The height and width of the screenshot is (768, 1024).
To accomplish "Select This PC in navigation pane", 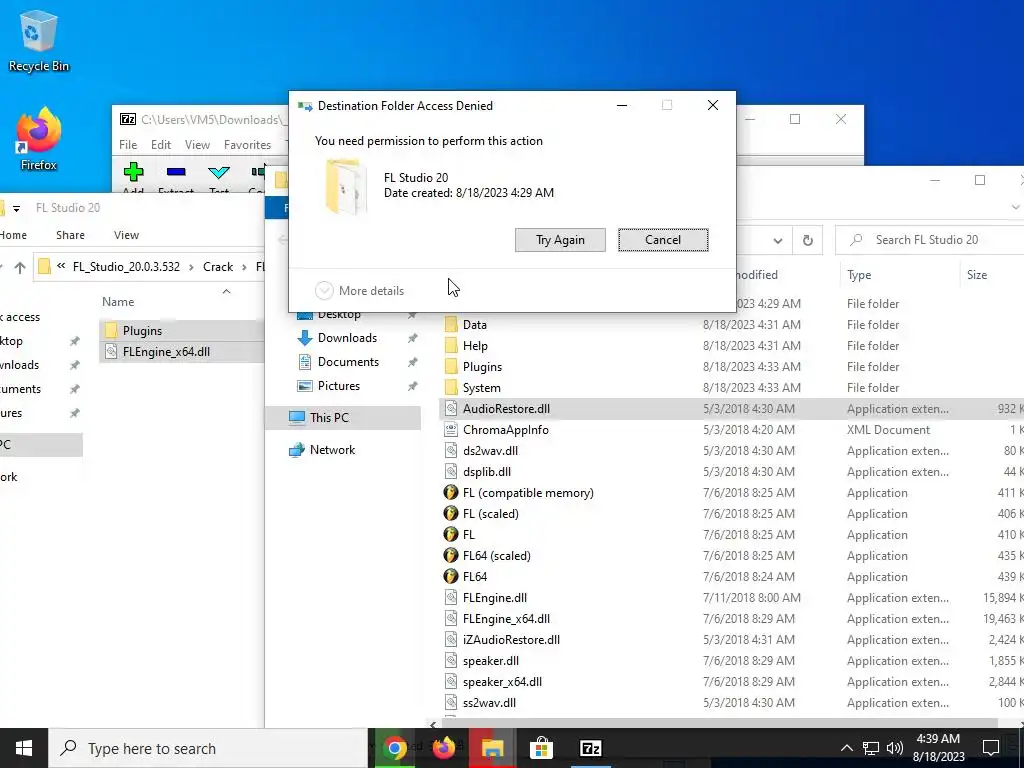I will (x=343, y=417).
